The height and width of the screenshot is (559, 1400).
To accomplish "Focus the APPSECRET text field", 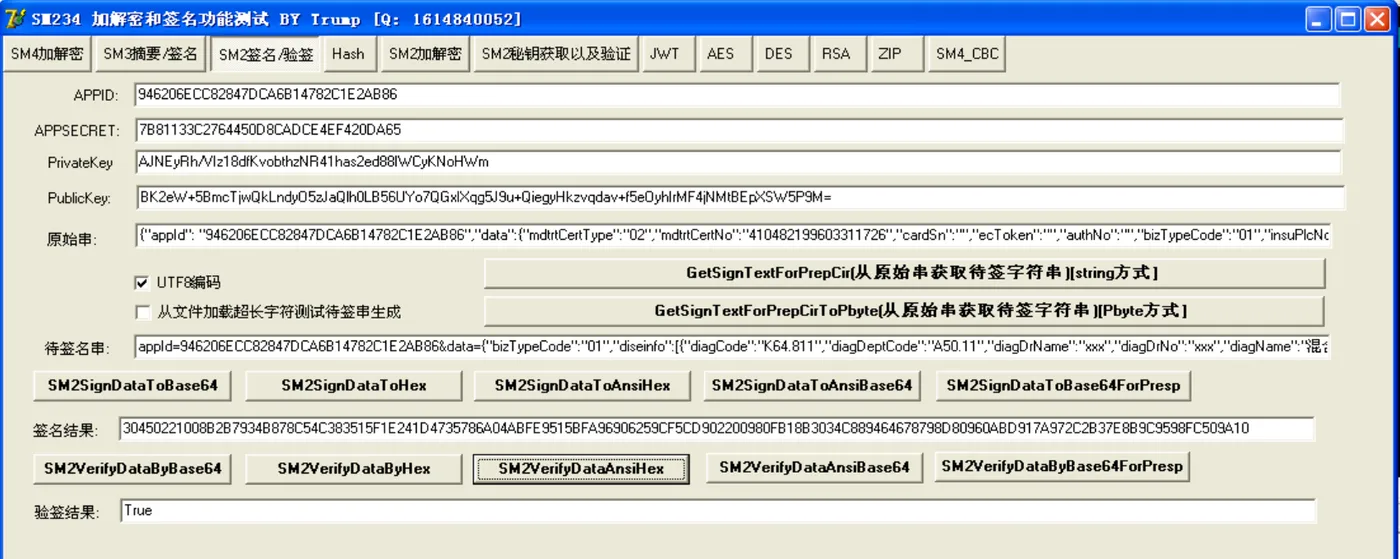I will tap(739, 130).
